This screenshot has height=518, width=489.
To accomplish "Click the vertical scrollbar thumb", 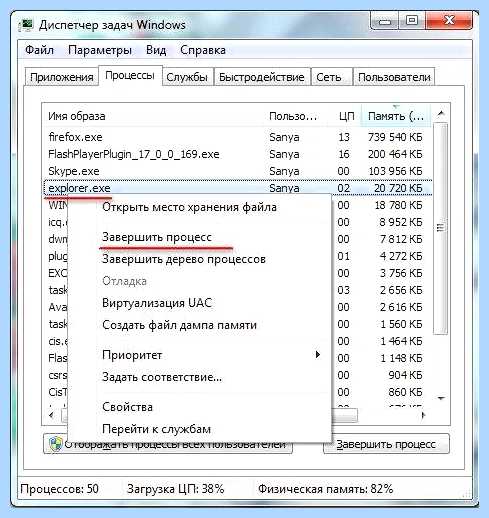I will coord(441,228).
